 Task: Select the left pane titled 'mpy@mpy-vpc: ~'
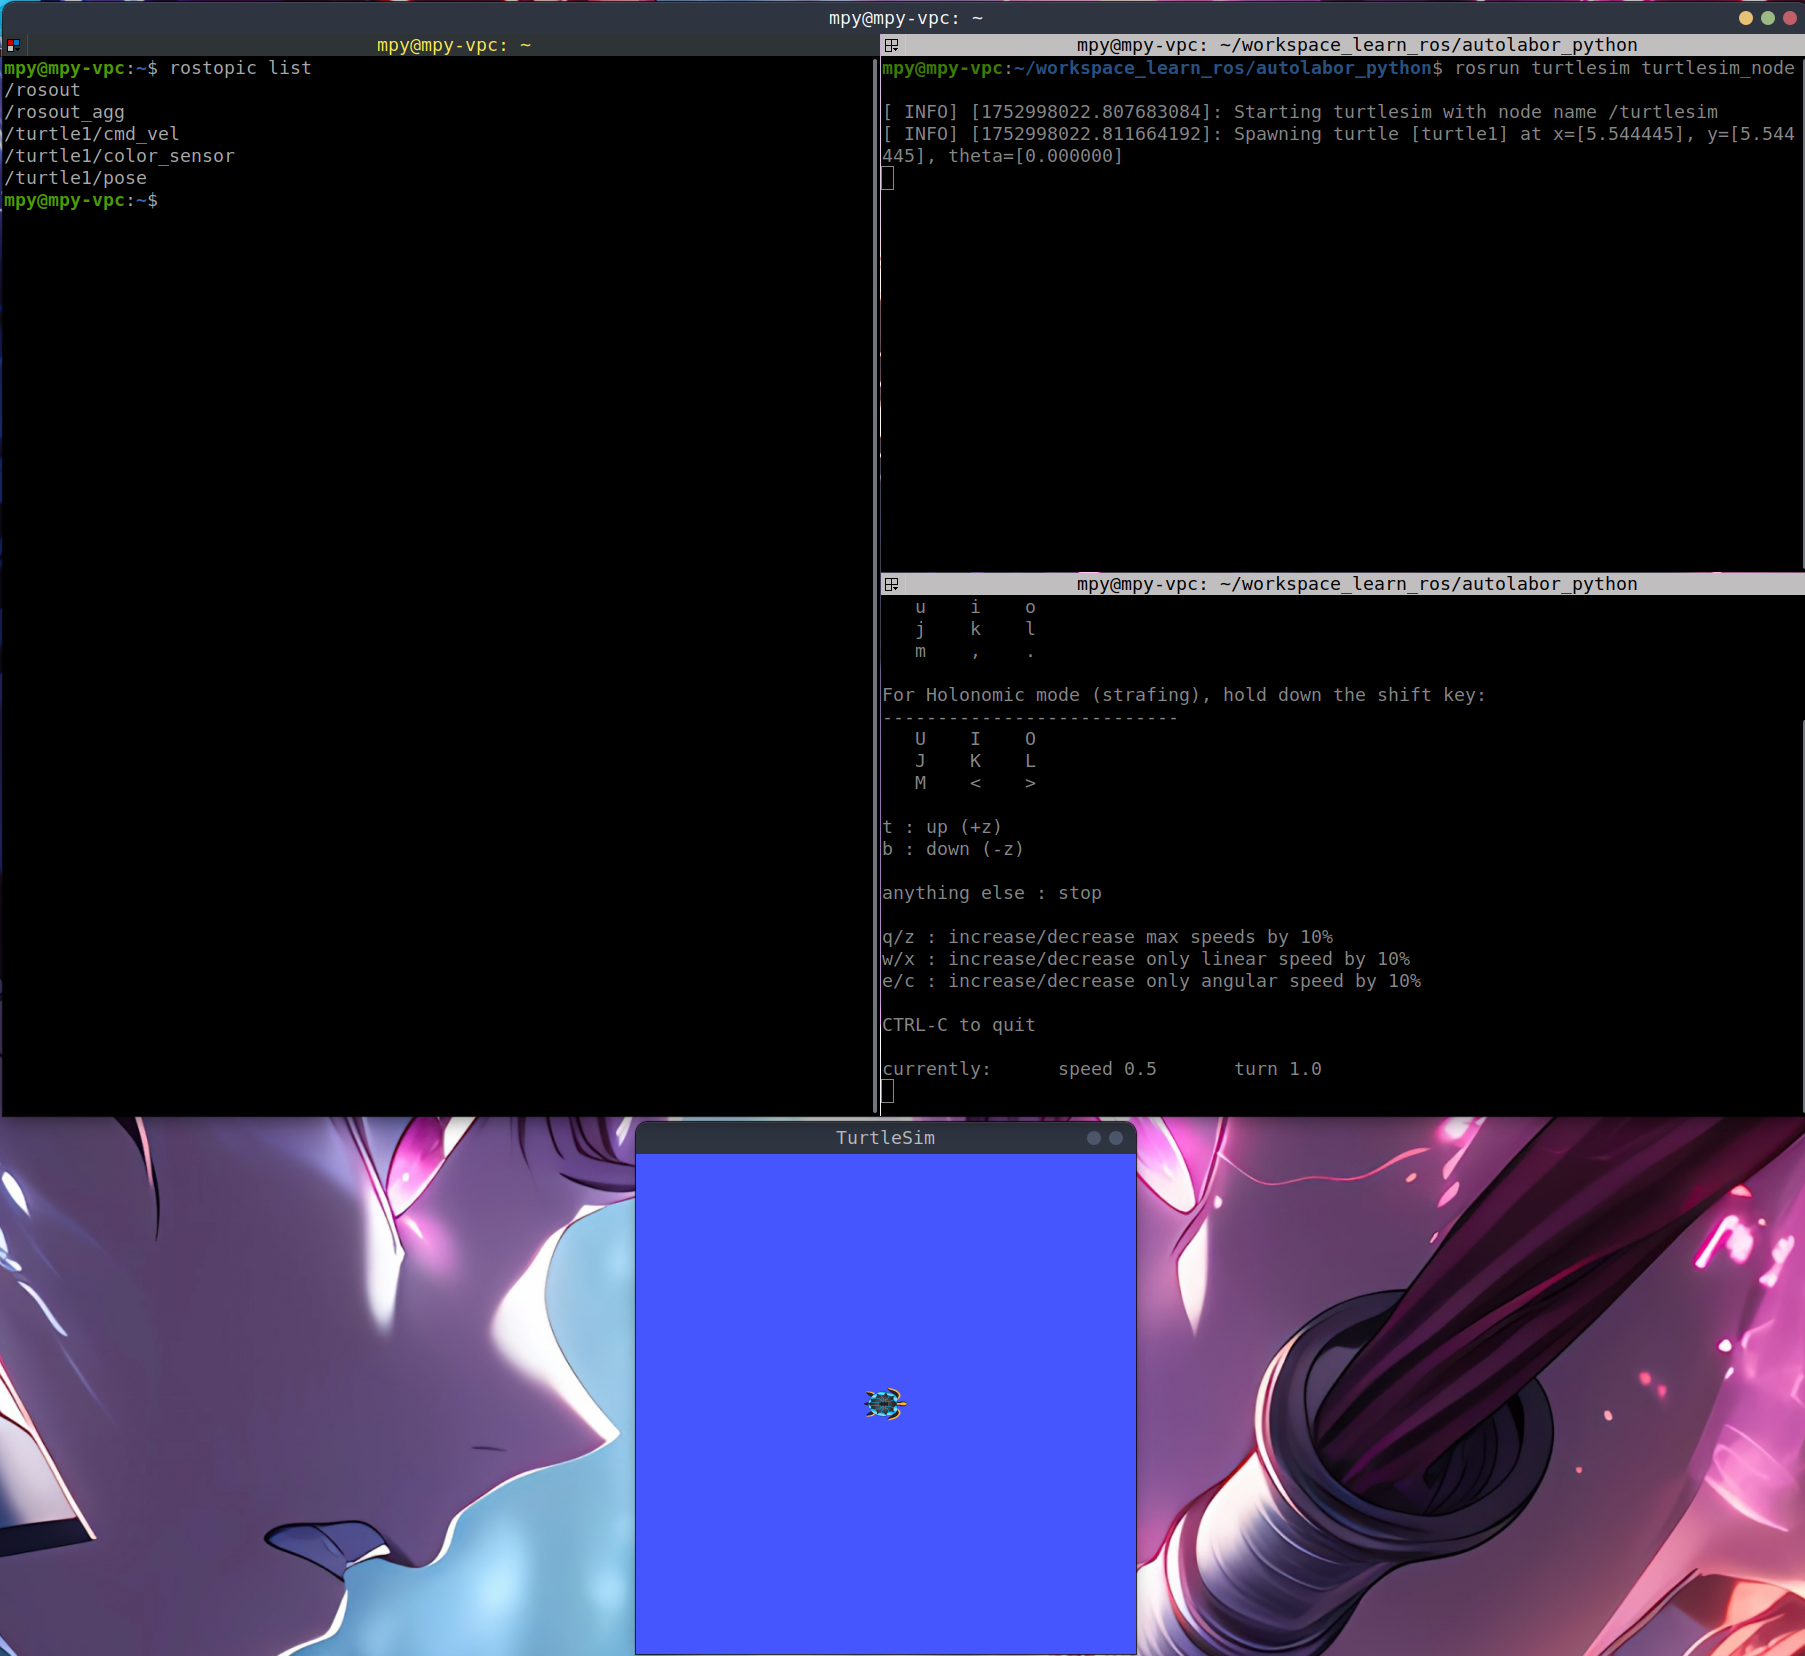click(x=453, y=45)
